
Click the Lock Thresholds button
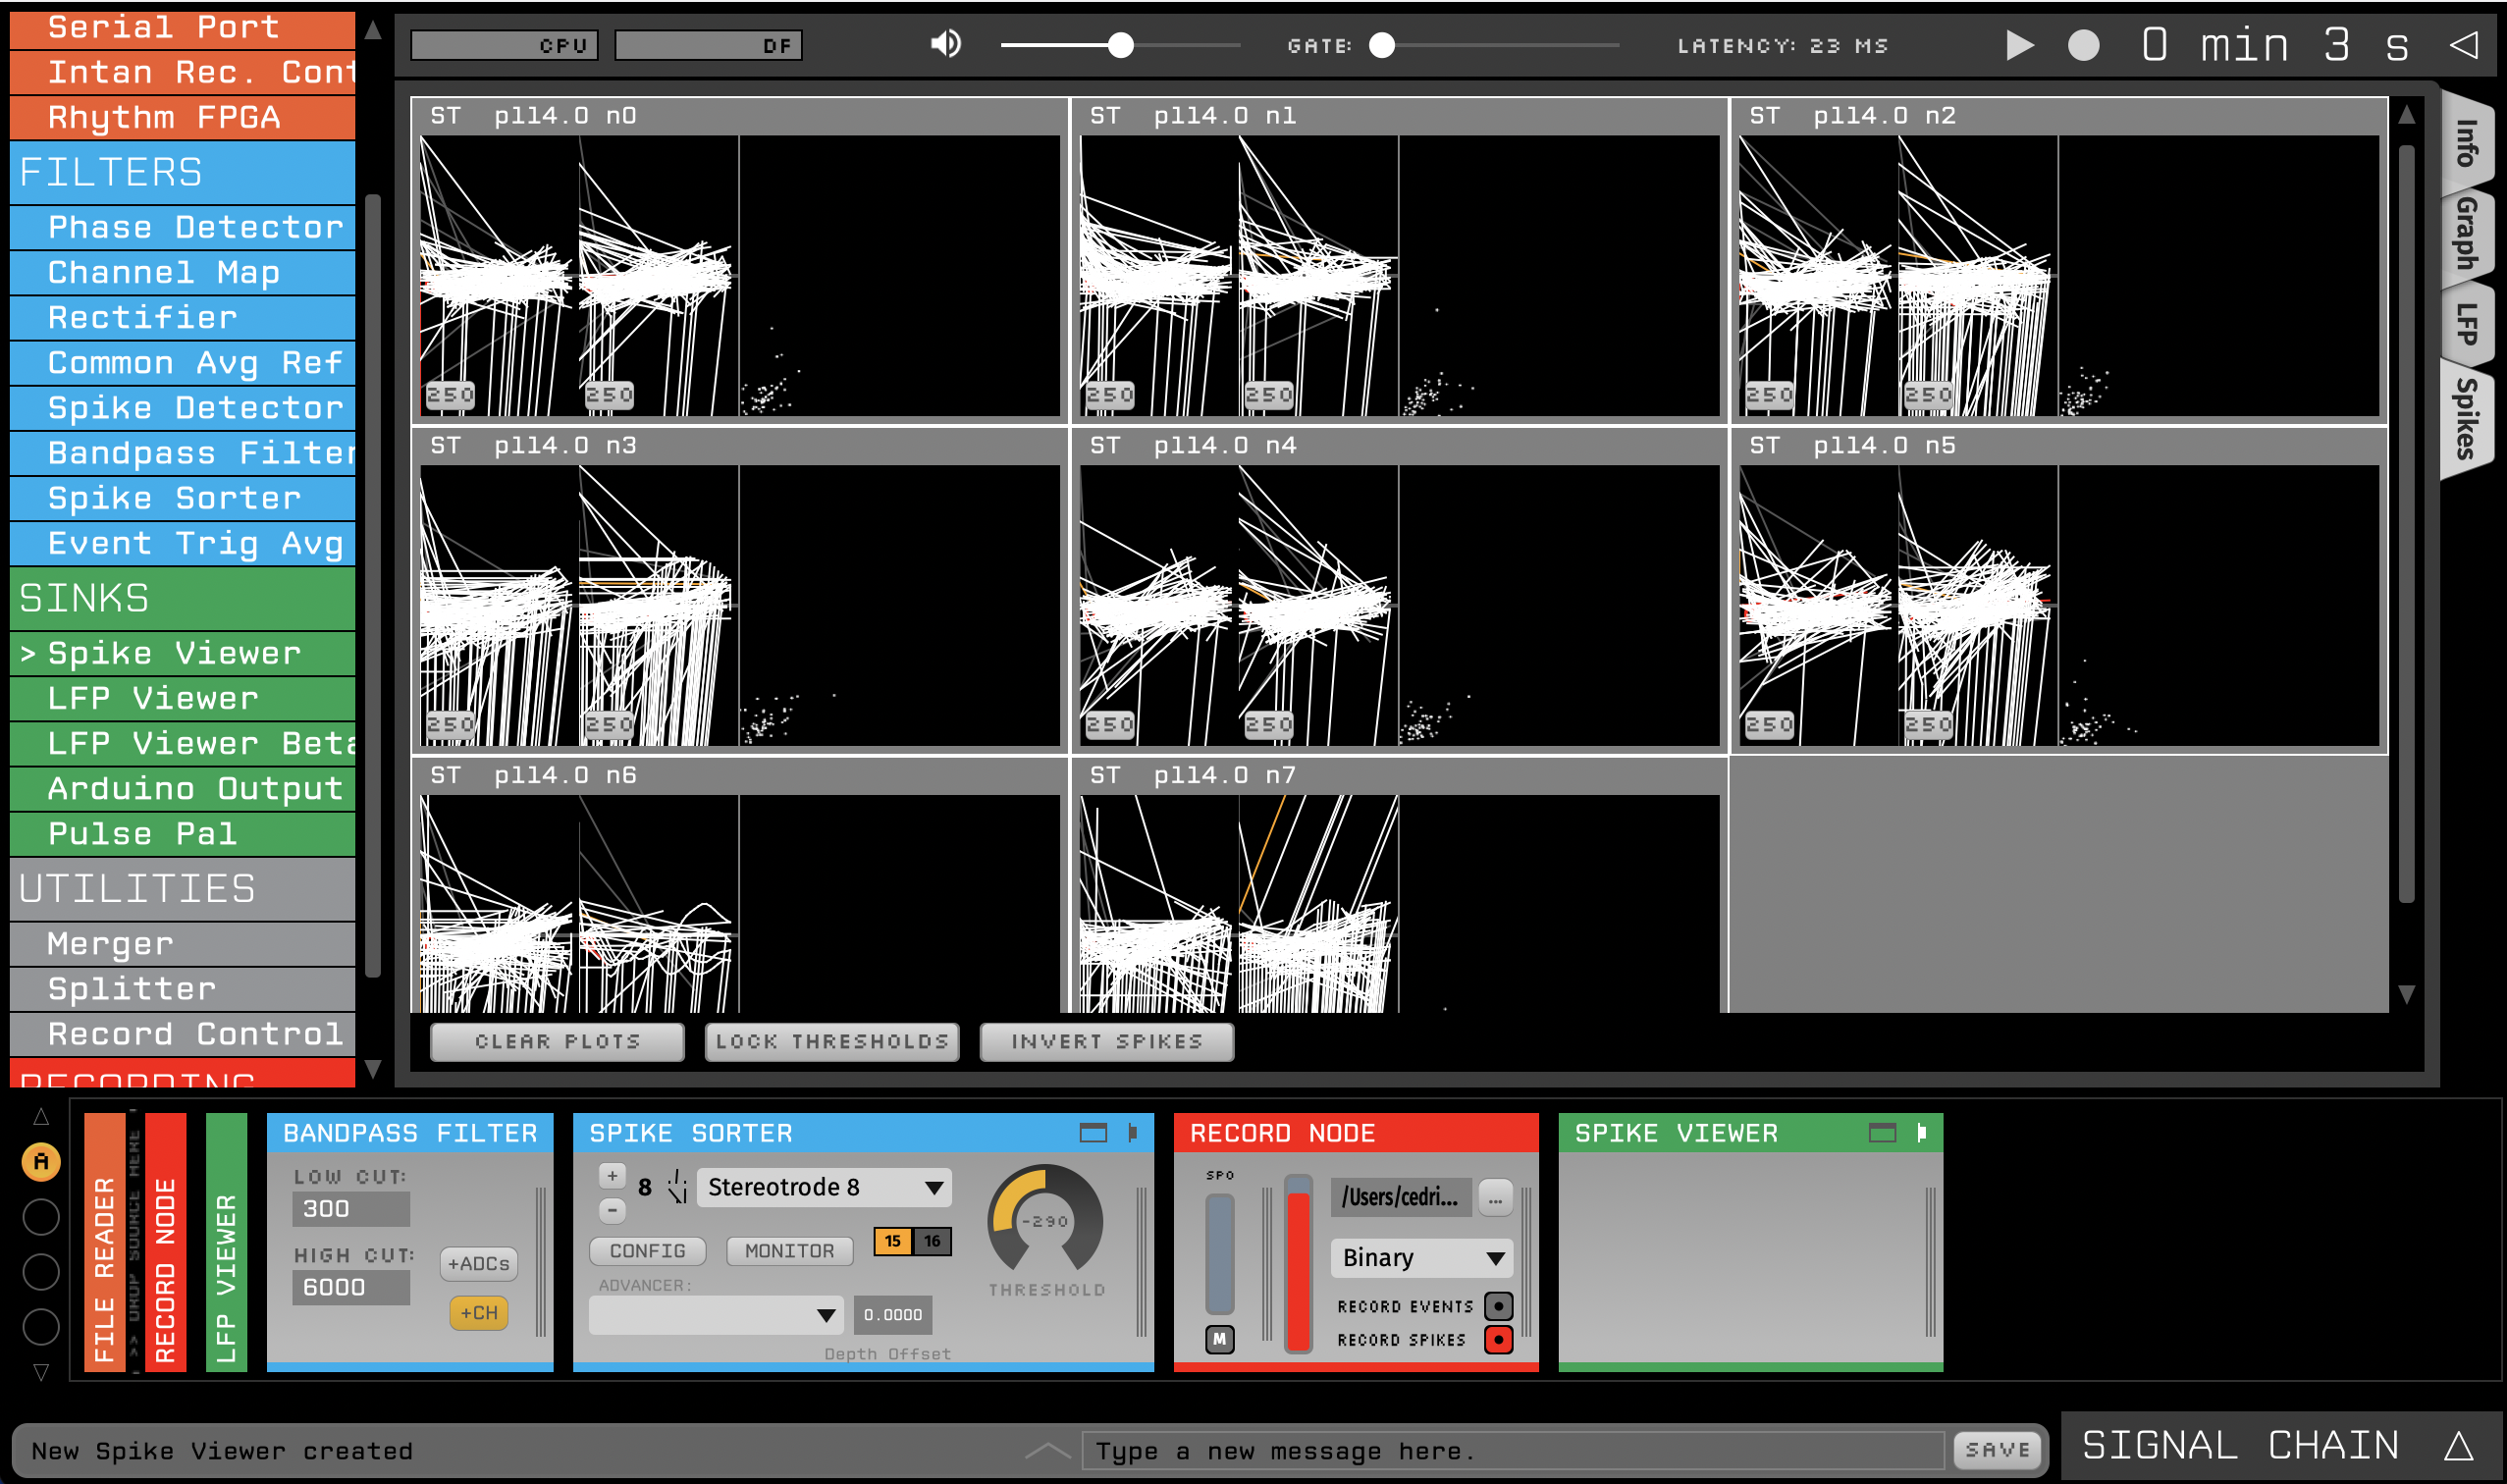pyautogui.click(x=832, y=1042)
